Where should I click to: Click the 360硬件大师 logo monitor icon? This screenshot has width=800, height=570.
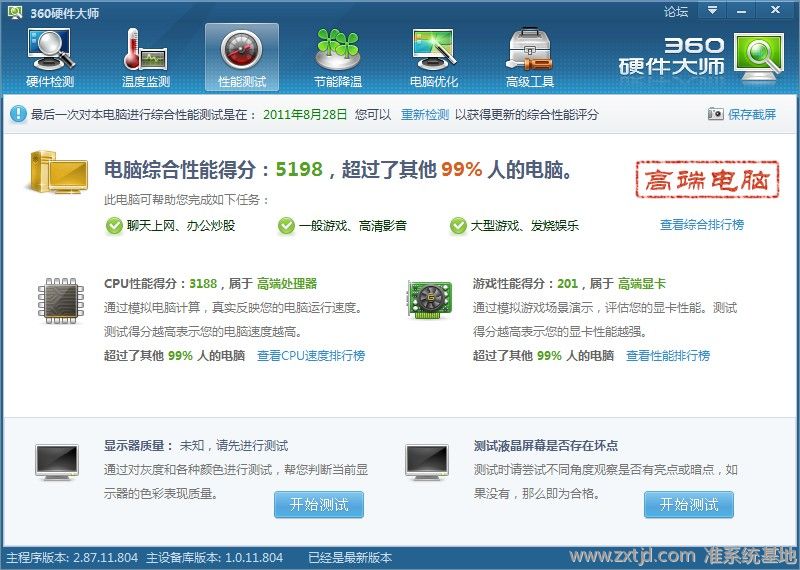(x=759, y=57)
